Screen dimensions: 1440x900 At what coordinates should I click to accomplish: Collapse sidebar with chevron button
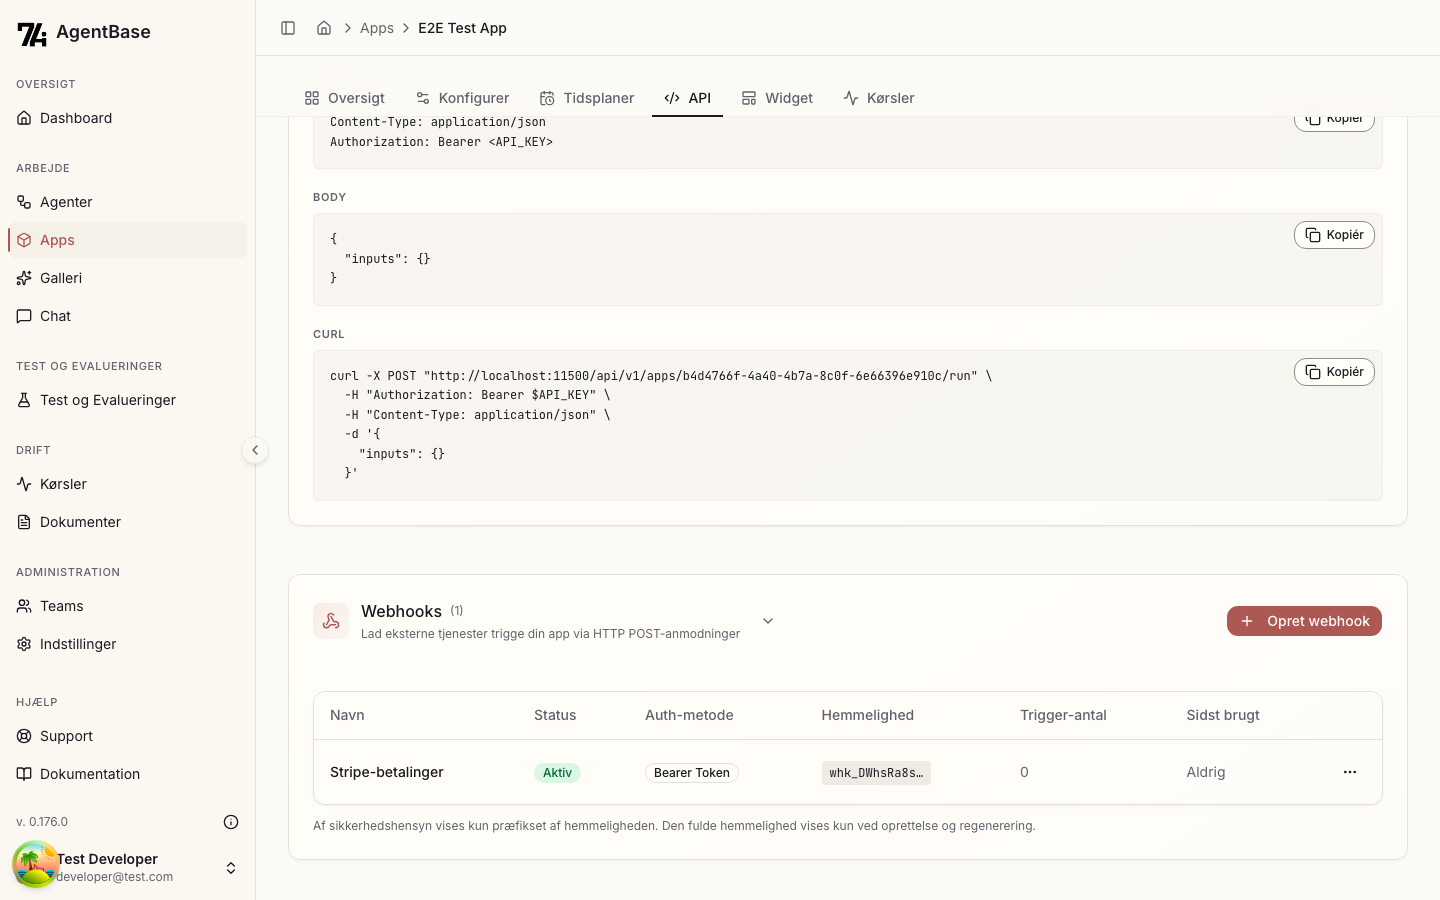(255, 450)
